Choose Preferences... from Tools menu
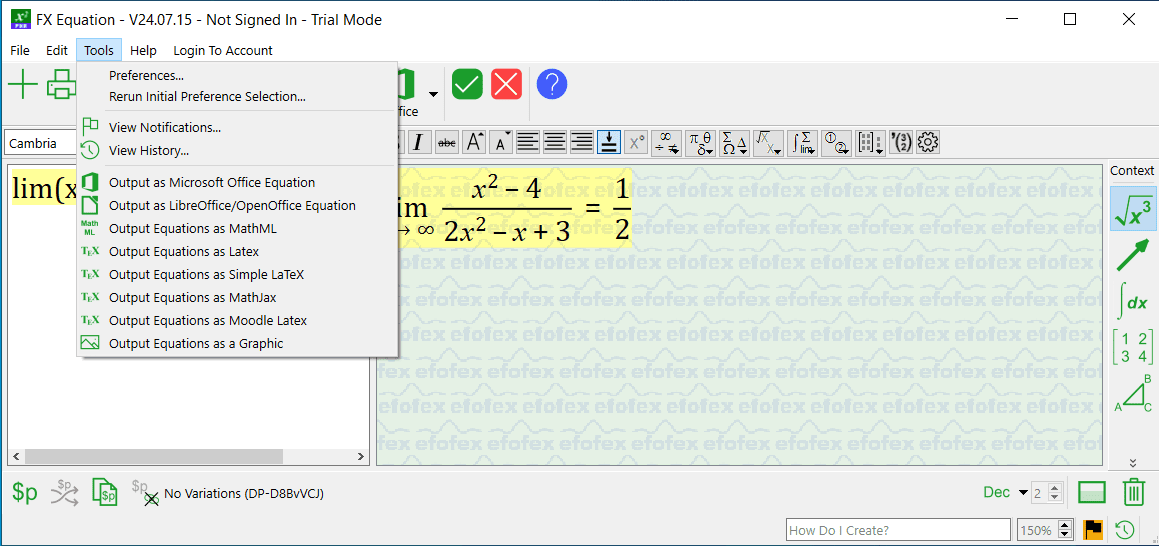Screen dimensions: 1159x546 [237, 75]
